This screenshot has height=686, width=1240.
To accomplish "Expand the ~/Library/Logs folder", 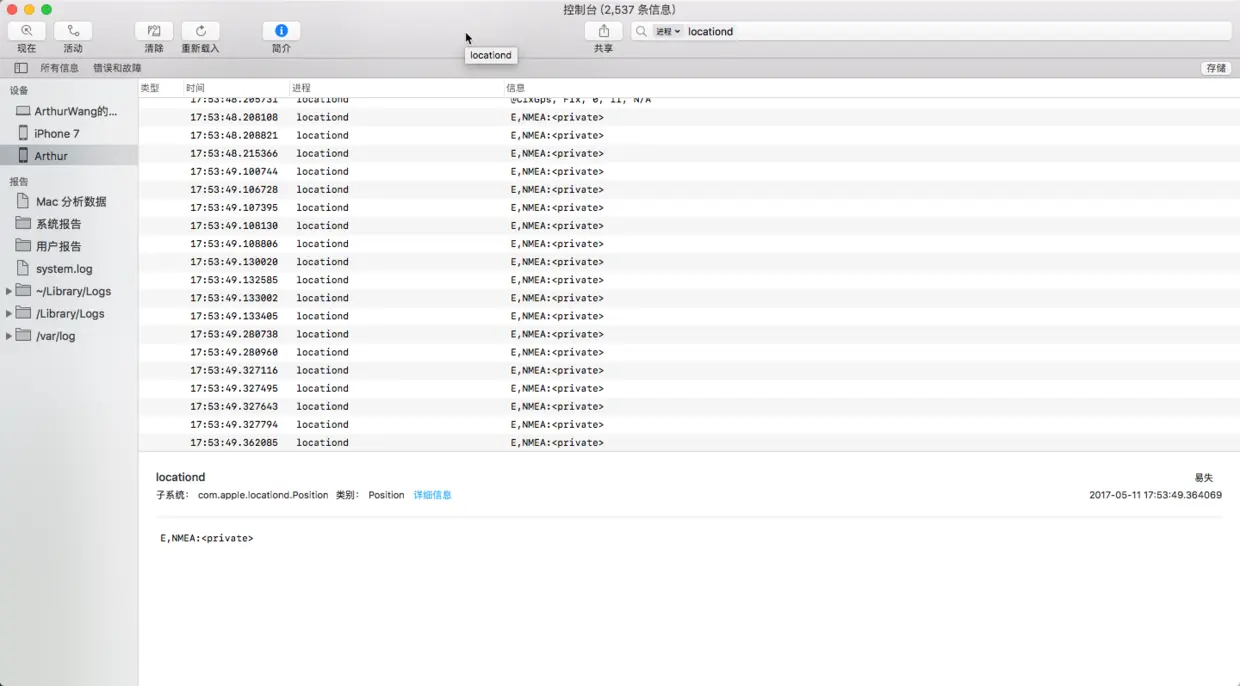I will 9,291.
